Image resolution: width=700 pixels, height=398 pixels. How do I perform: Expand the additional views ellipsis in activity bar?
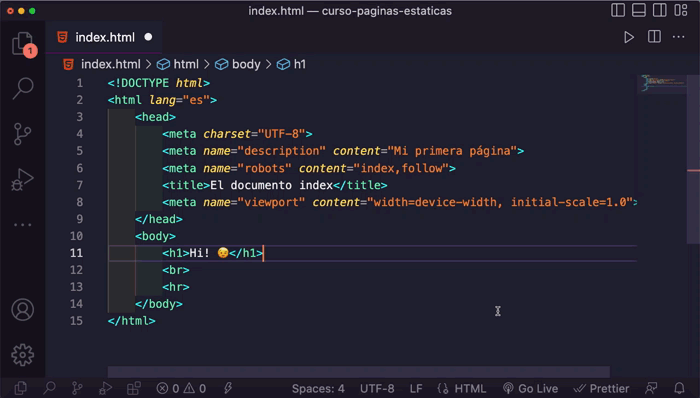(x=22, y=224)
